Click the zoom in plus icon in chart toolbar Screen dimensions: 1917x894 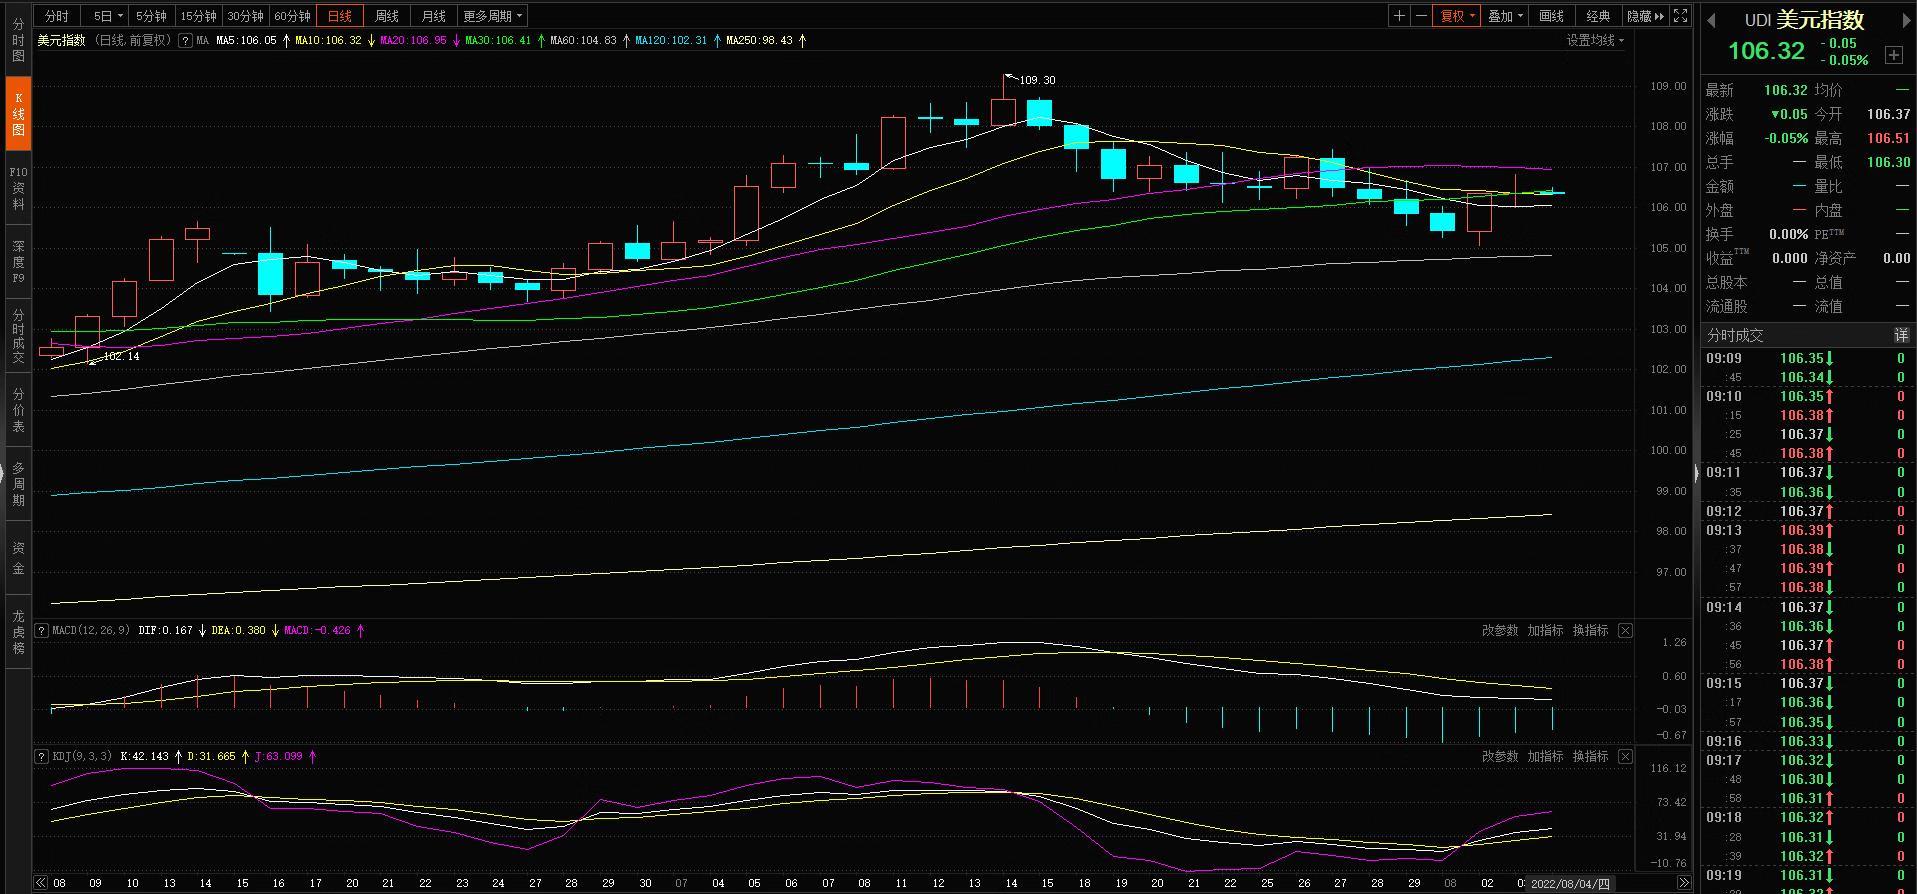tap(1399, 16)
